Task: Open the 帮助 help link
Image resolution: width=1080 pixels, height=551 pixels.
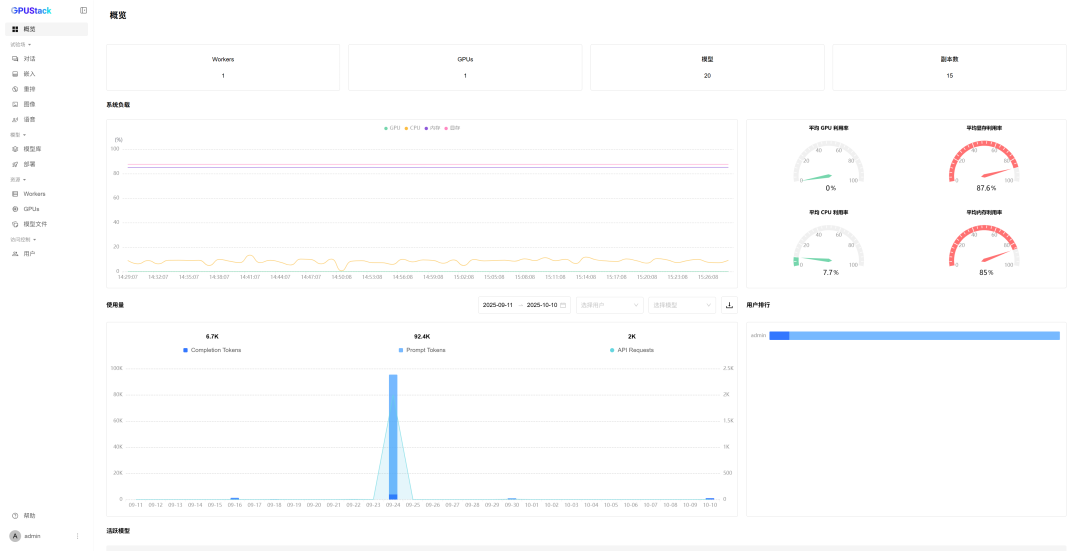Action: pos(29,516)
